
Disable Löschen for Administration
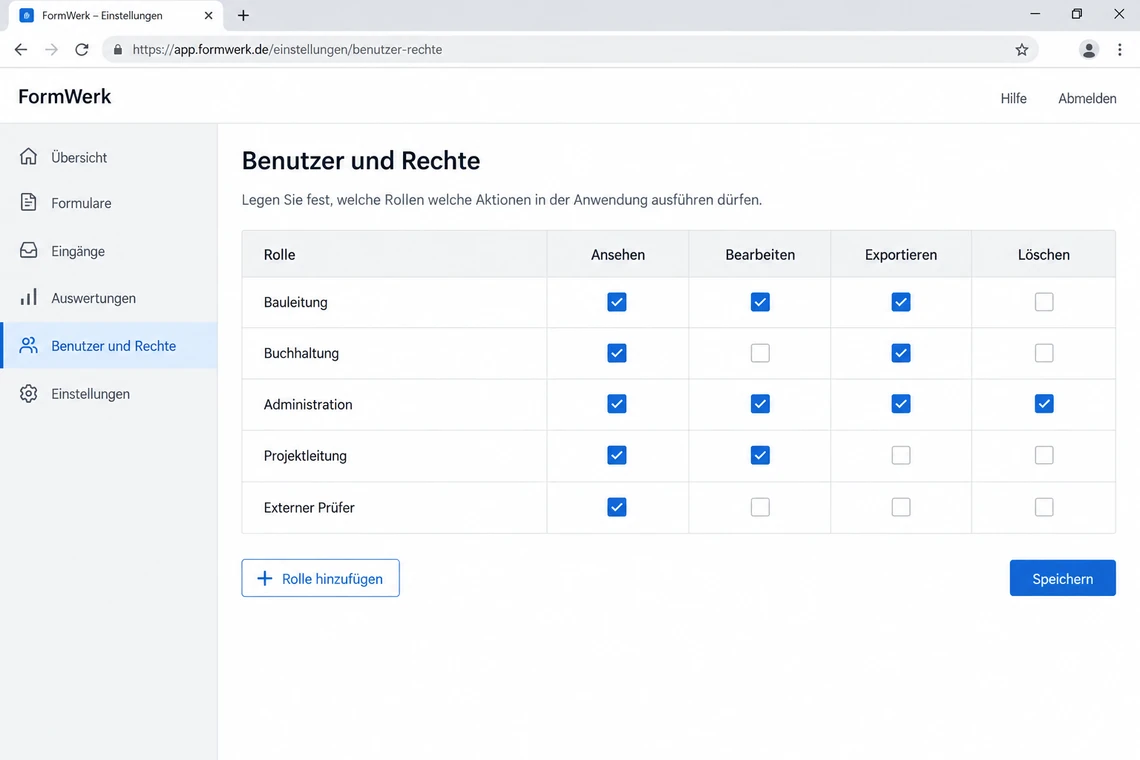[x=1044, y=404]
